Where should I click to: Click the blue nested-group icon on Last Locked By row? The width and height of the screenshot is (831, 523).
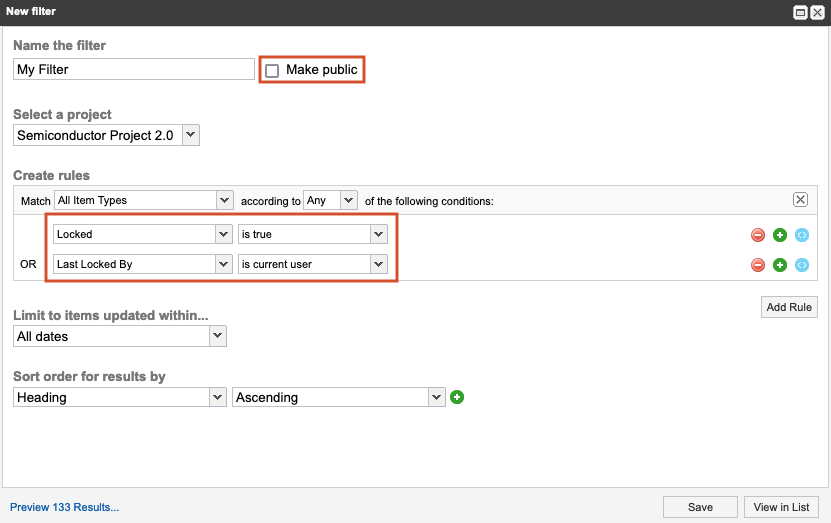(802, 265)
